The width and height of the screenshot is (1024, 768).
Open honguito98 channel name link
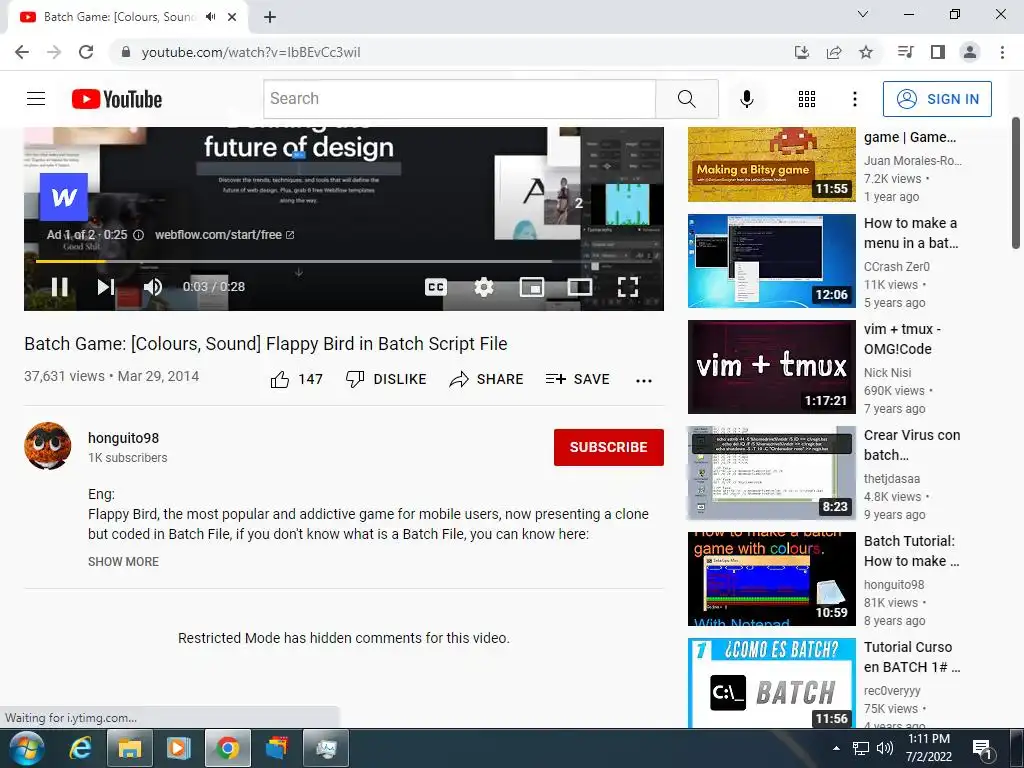(x=123, y=438)
